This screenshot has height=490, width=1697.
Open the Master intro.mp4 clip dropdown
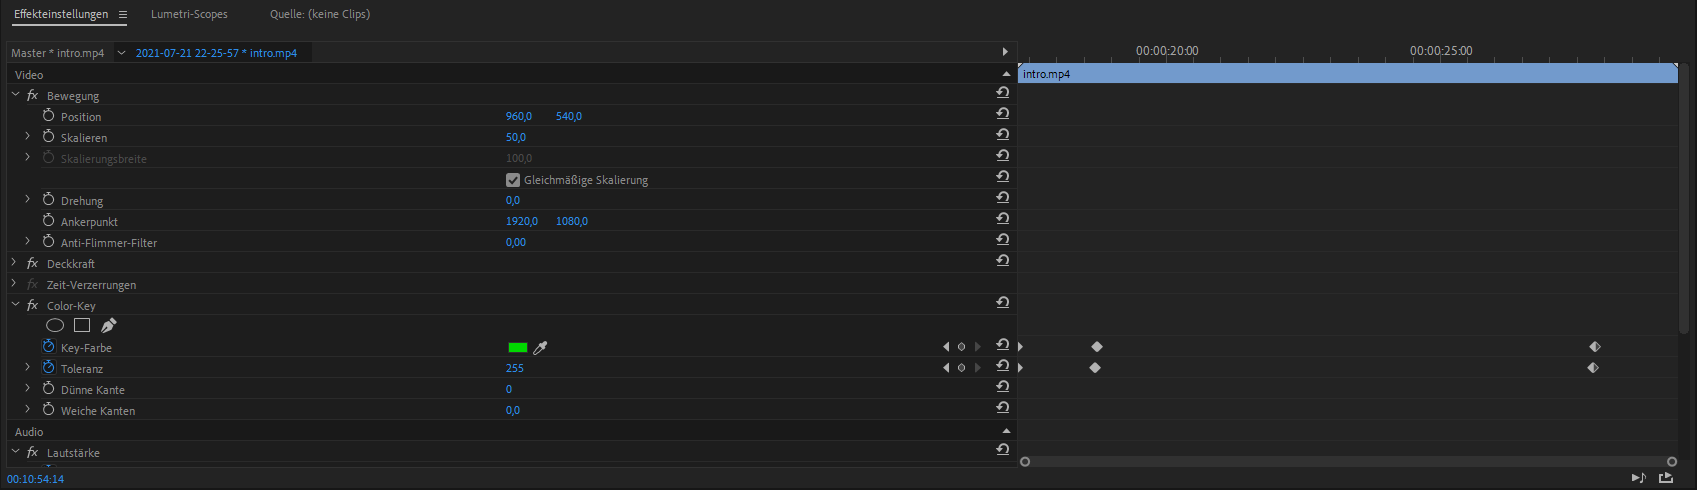pyautogui.click(x=122, y=53)
